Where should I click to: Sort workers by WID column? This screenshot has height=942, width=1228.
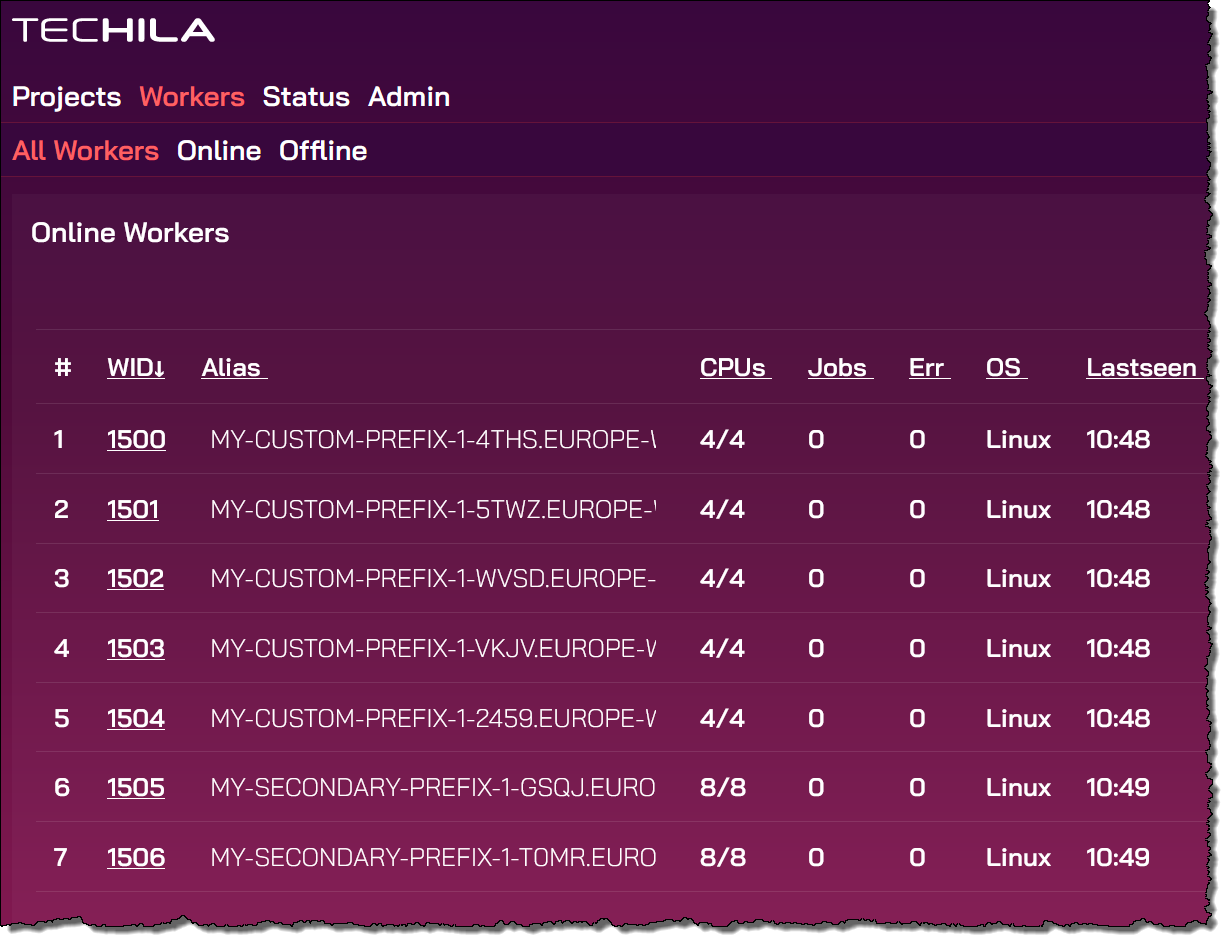[x=136, y=368]
